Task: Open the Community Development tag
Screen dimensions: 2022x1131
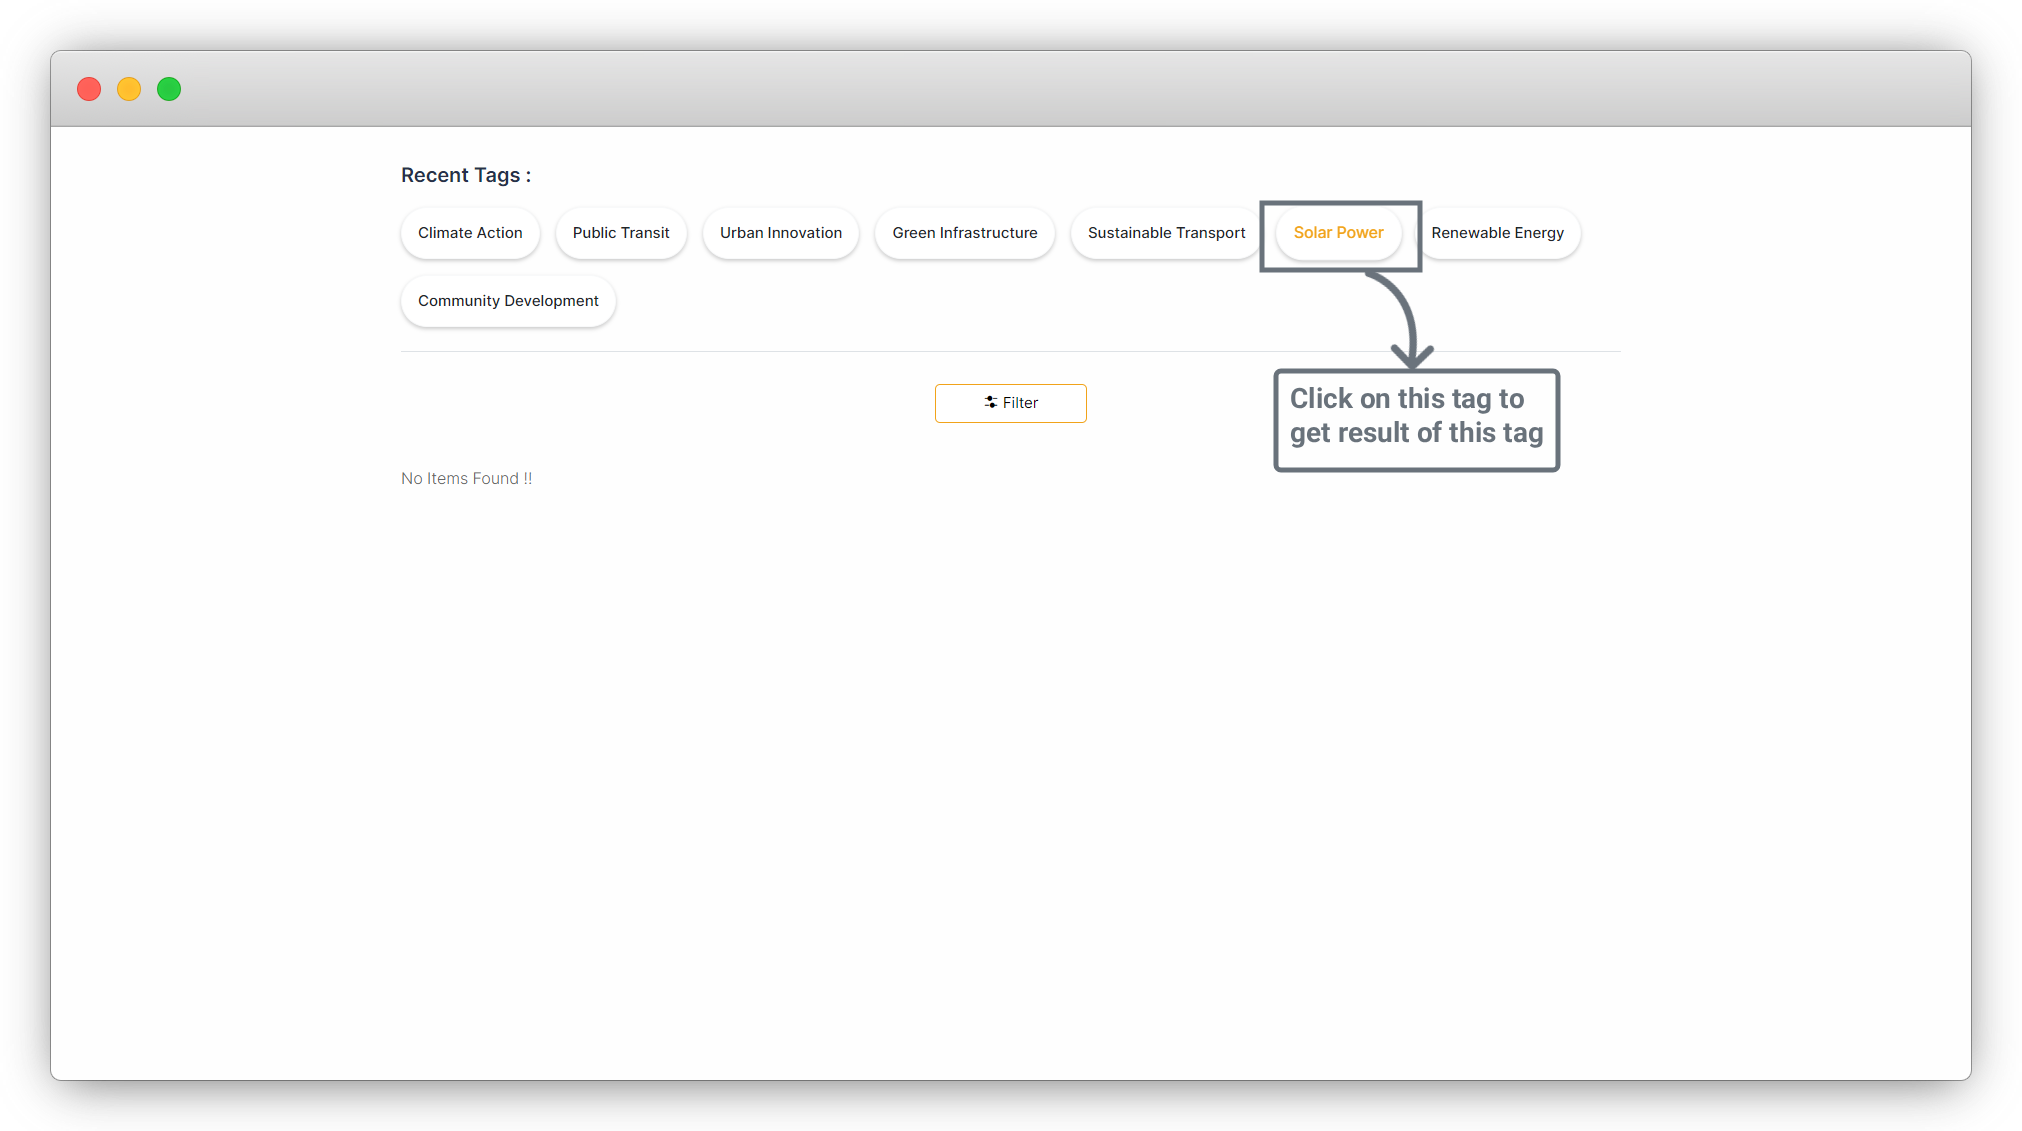Action: (508, 301)
